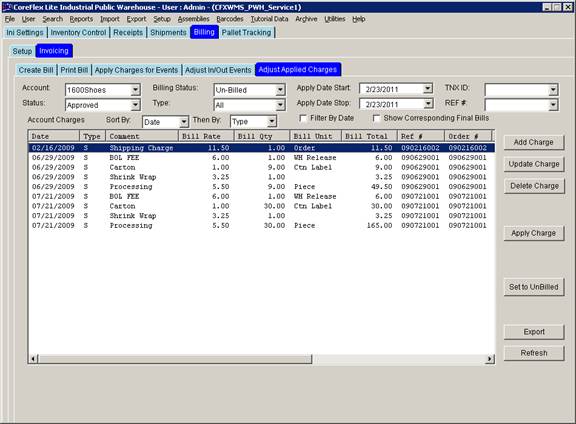Open the Setup sub-tab
Image resolution: width=576 pixels, height=424 pixels.
point(22,51)
